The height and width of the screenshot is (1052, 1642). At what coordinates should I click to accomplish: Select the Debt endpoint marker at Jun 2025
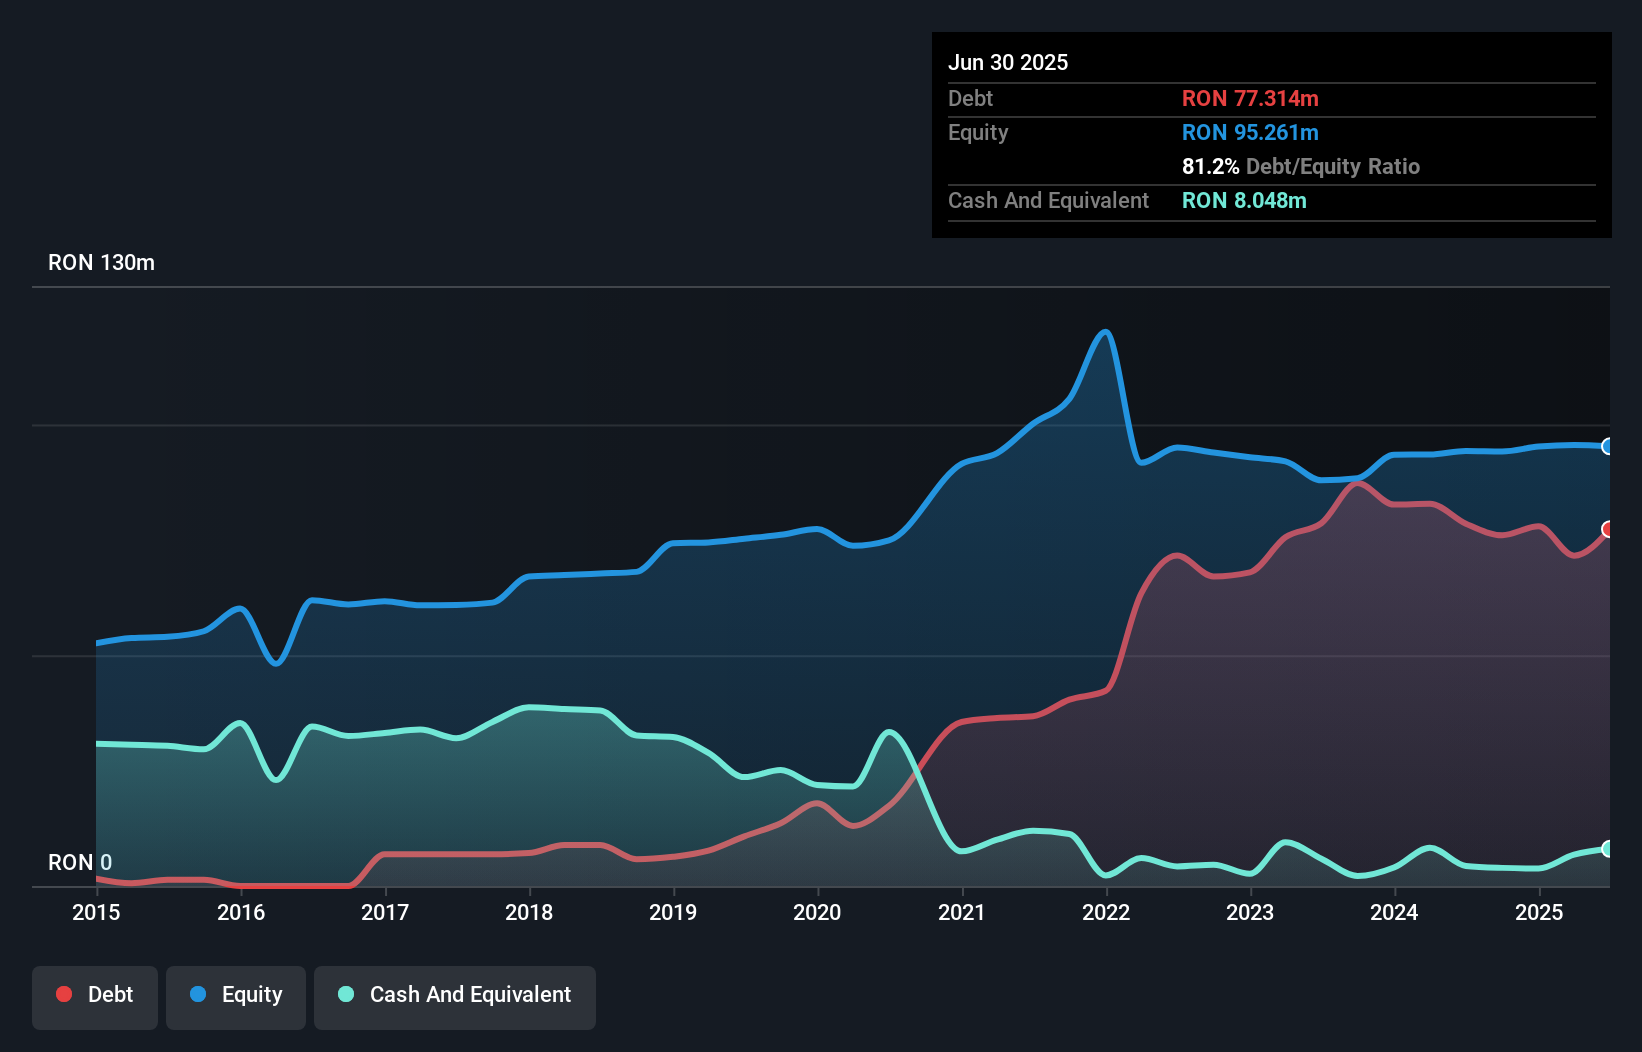(x=1608, y=529)
